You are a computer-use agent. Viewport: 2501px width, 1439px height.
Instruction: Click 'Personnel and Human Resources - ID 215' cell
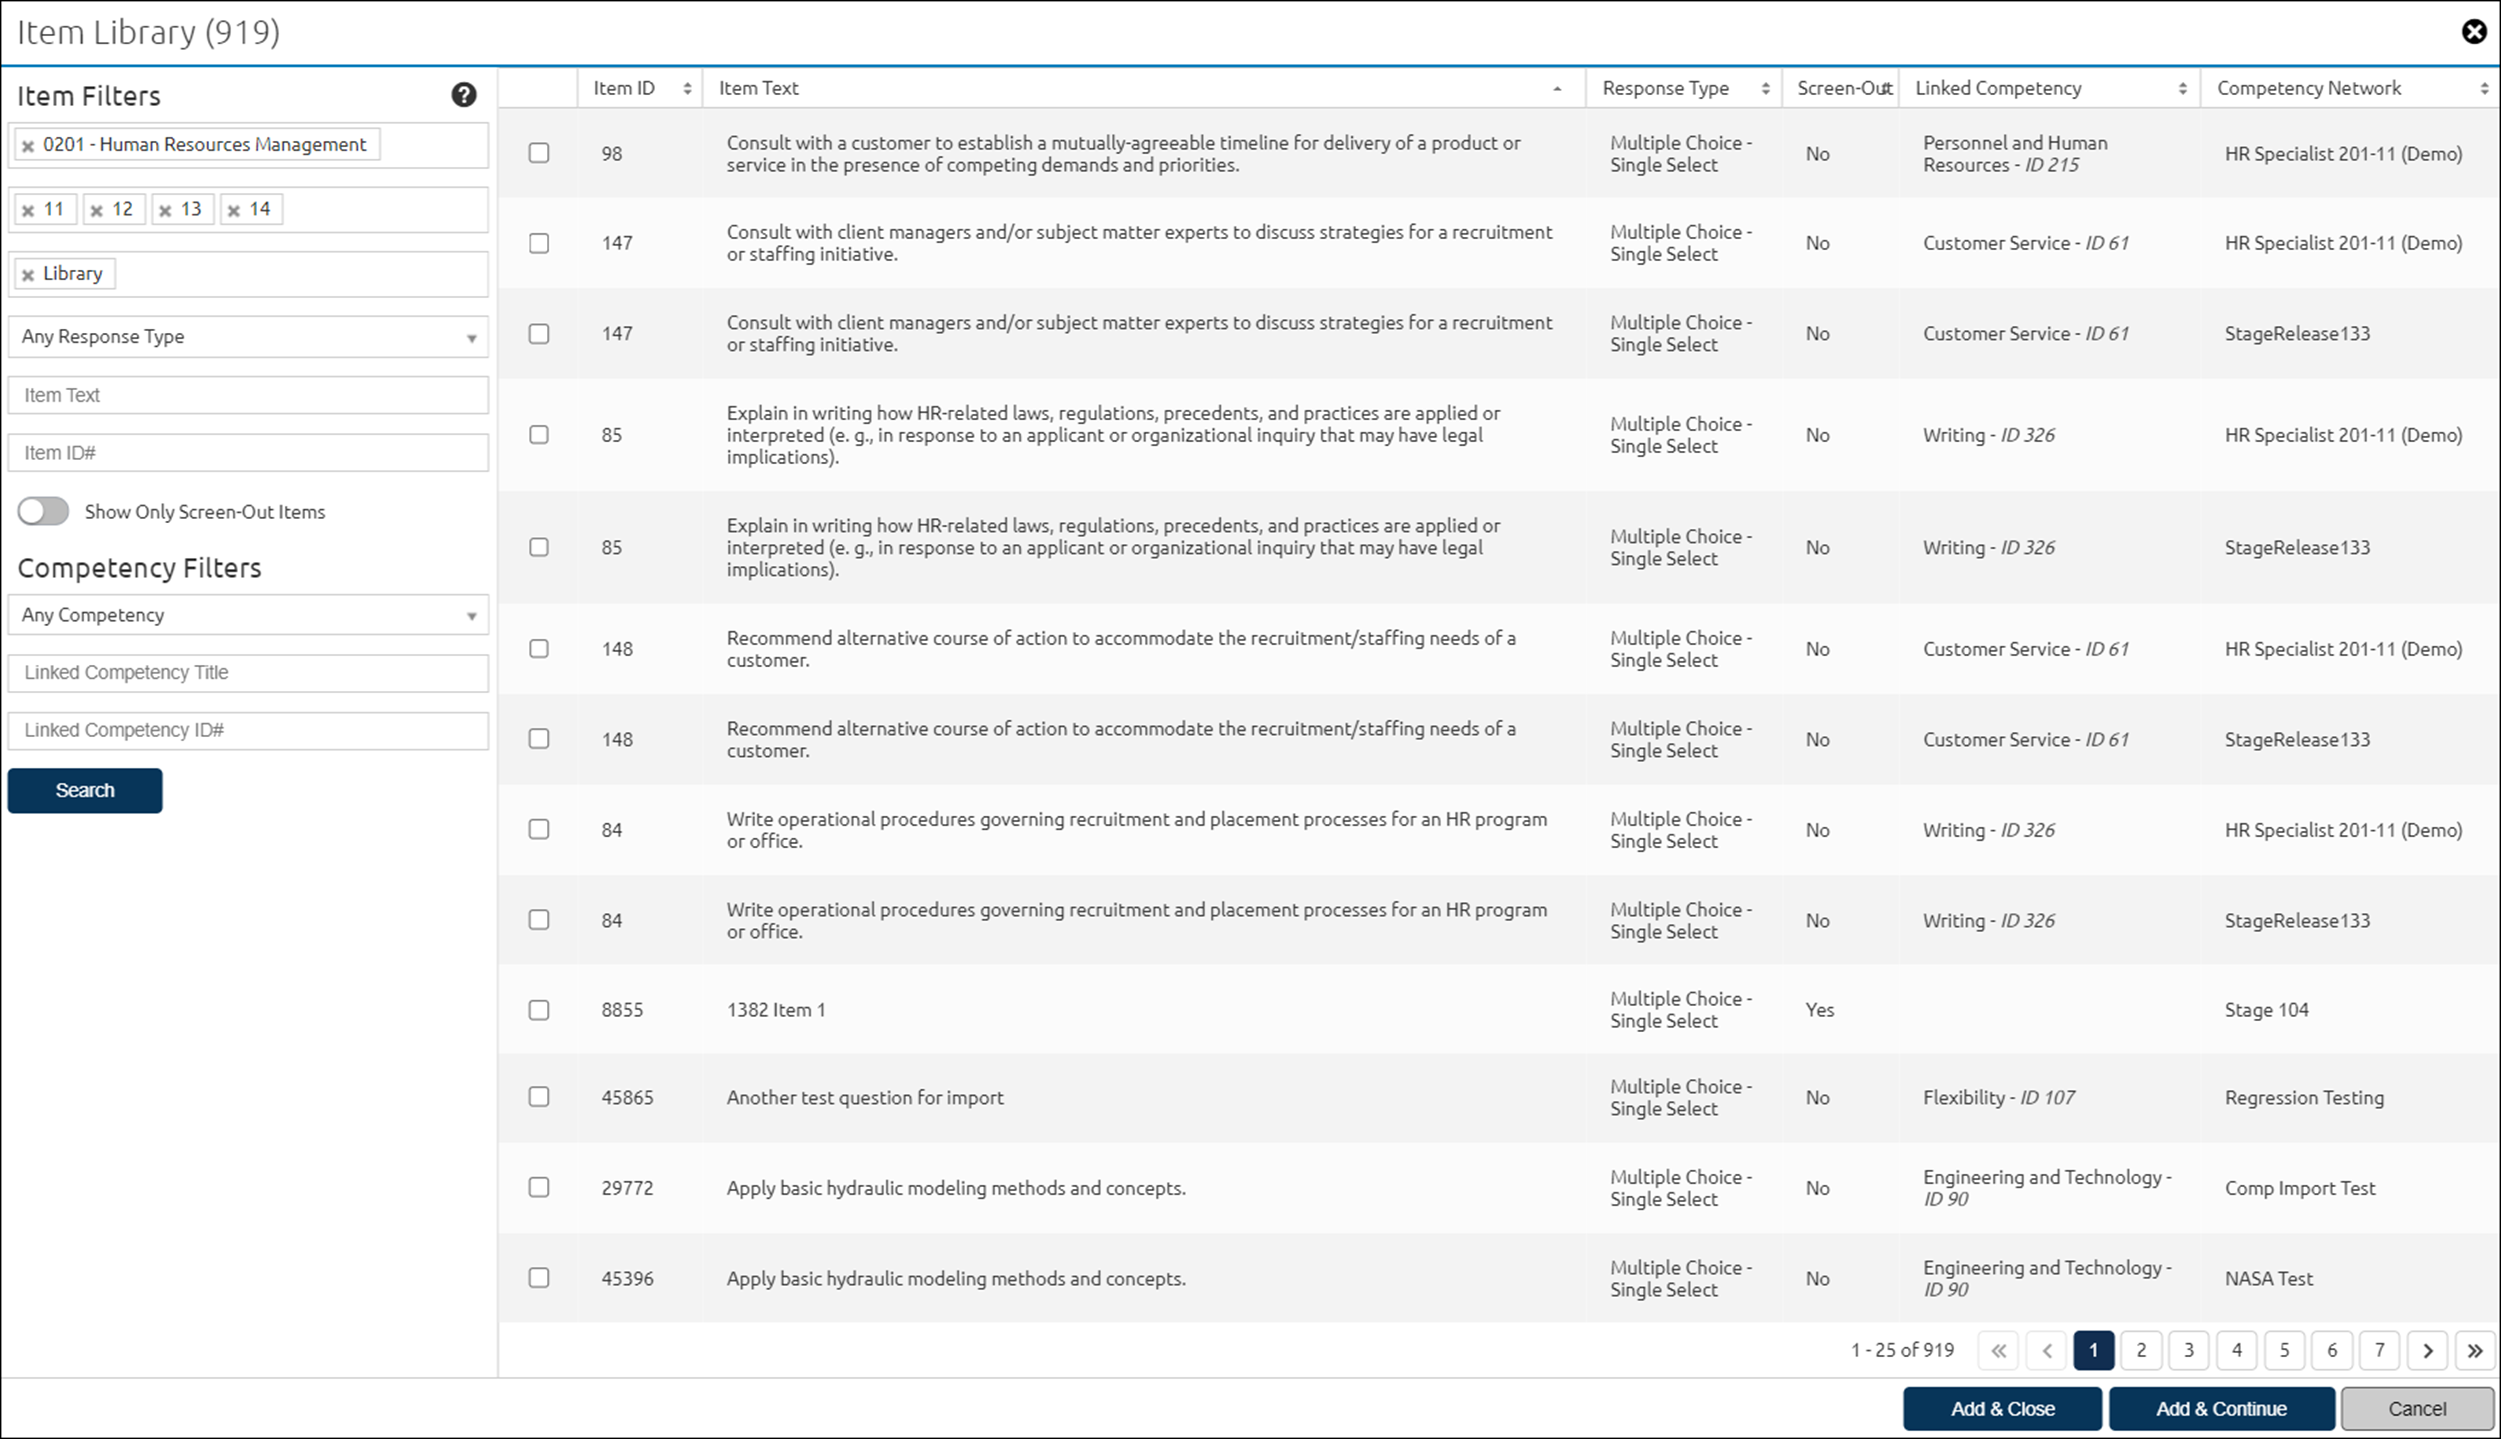(x=2015, y=154)
